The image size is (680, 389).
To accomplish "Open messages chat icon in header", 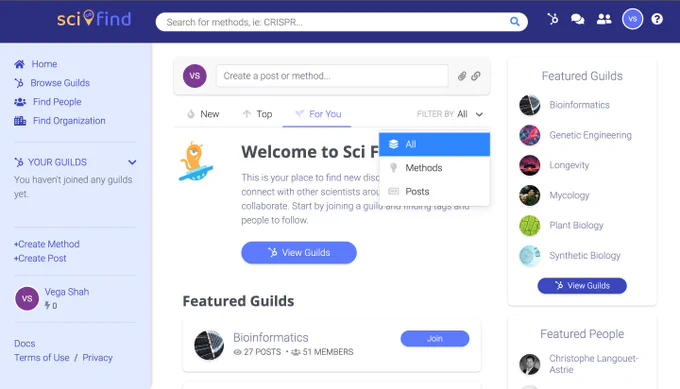I will click(578, 19).
